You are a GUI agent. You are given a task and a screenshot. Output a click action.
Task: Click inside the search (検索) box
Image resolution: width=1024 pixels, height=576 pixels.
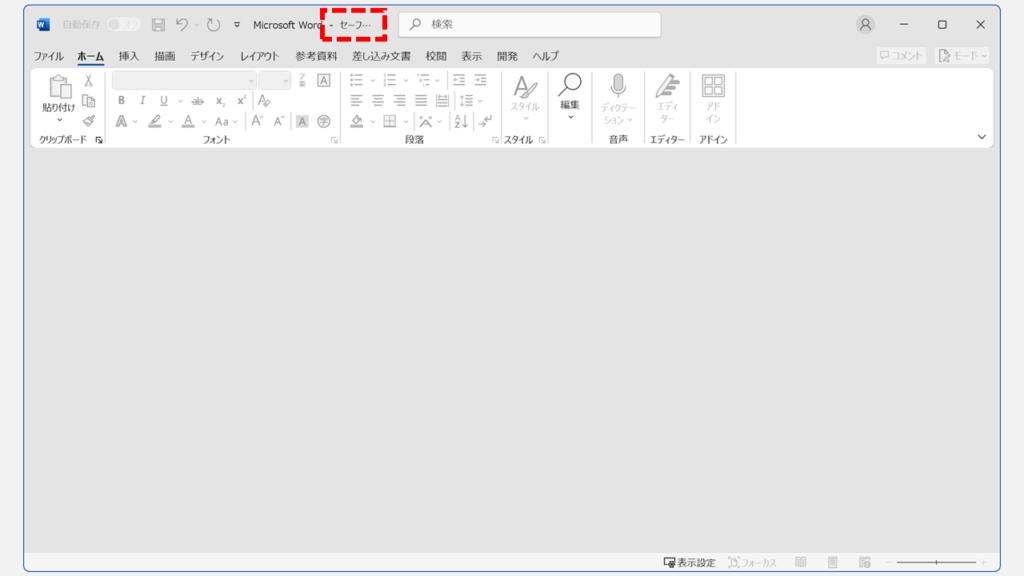[530, 25]
